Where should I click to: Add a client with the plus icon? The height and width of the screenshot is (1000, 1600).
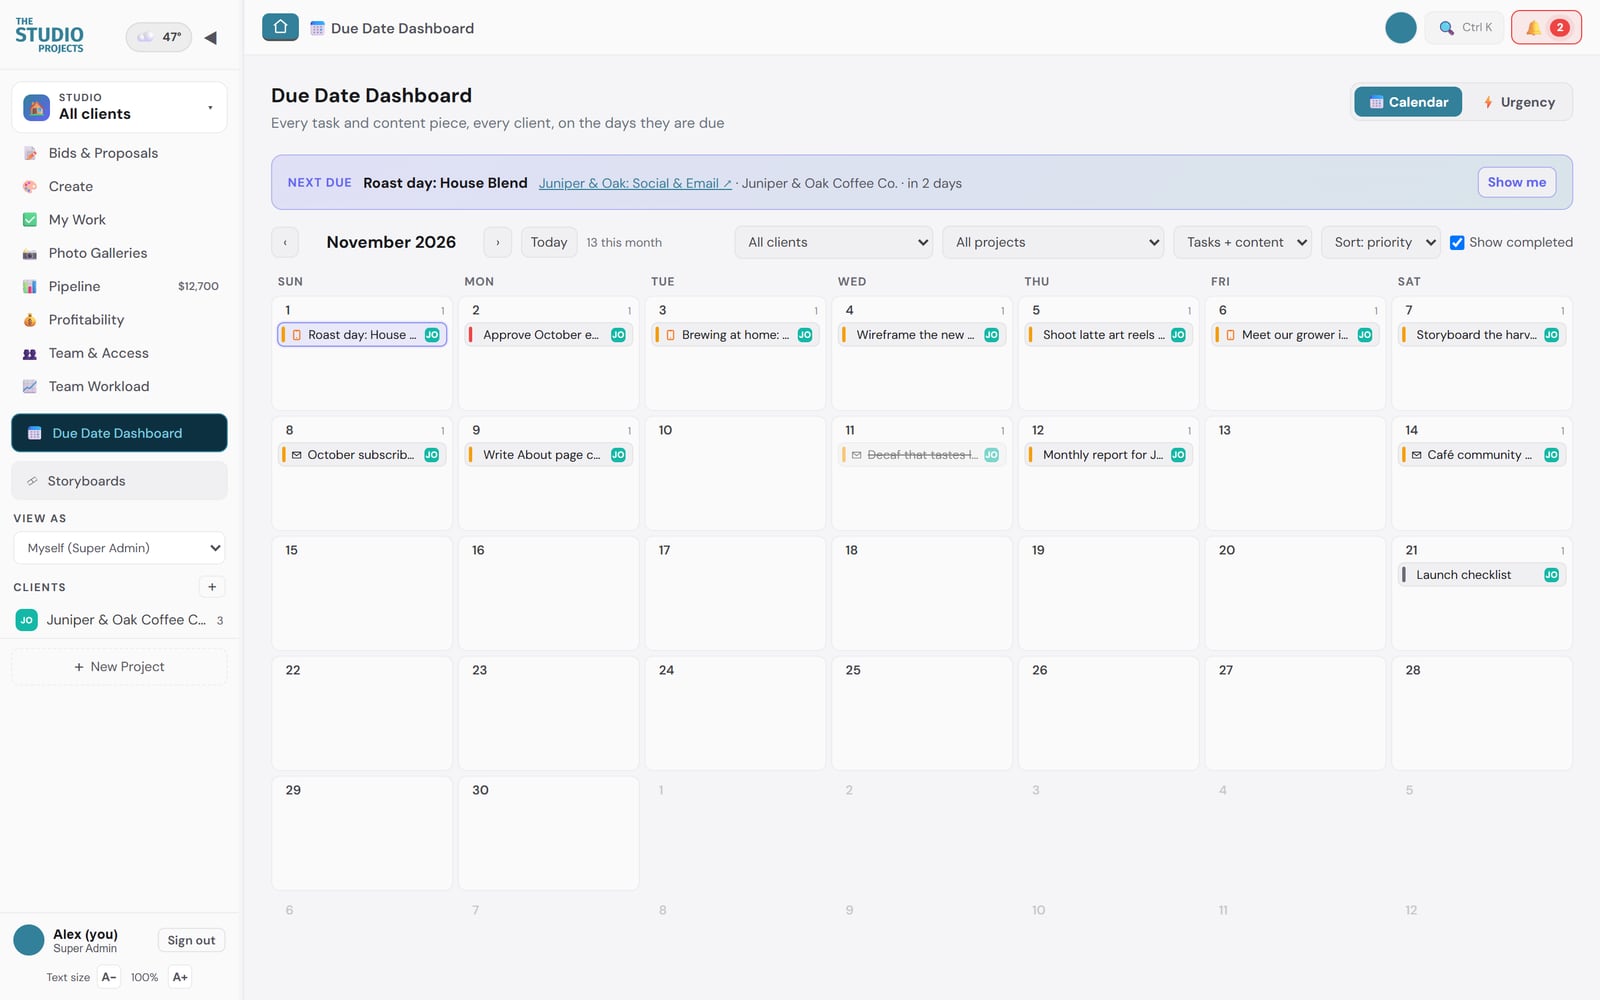tap(212, 587)
